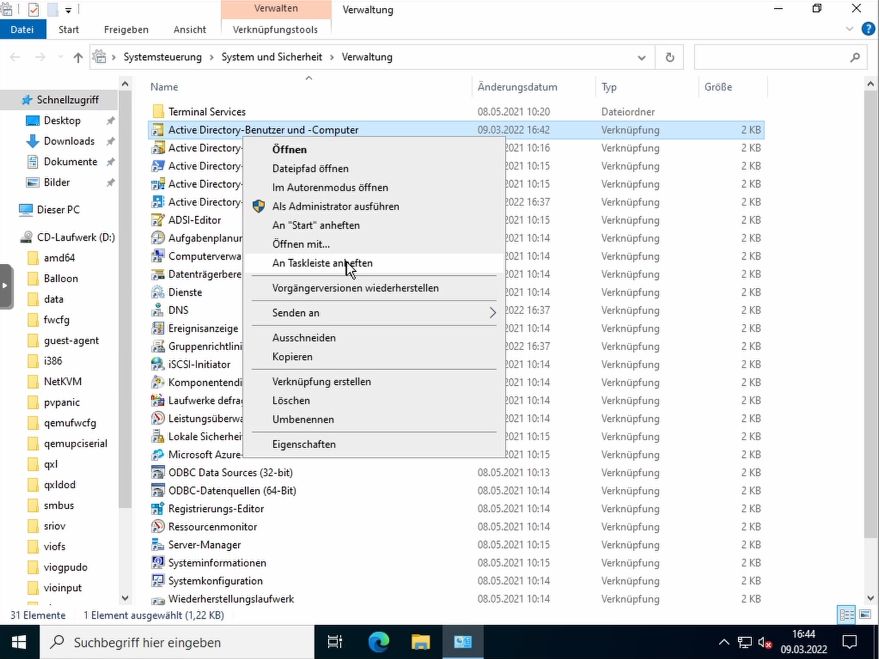Select the NetKVM folder in navigation pane

pyautogui.click(x=62, y=382)
